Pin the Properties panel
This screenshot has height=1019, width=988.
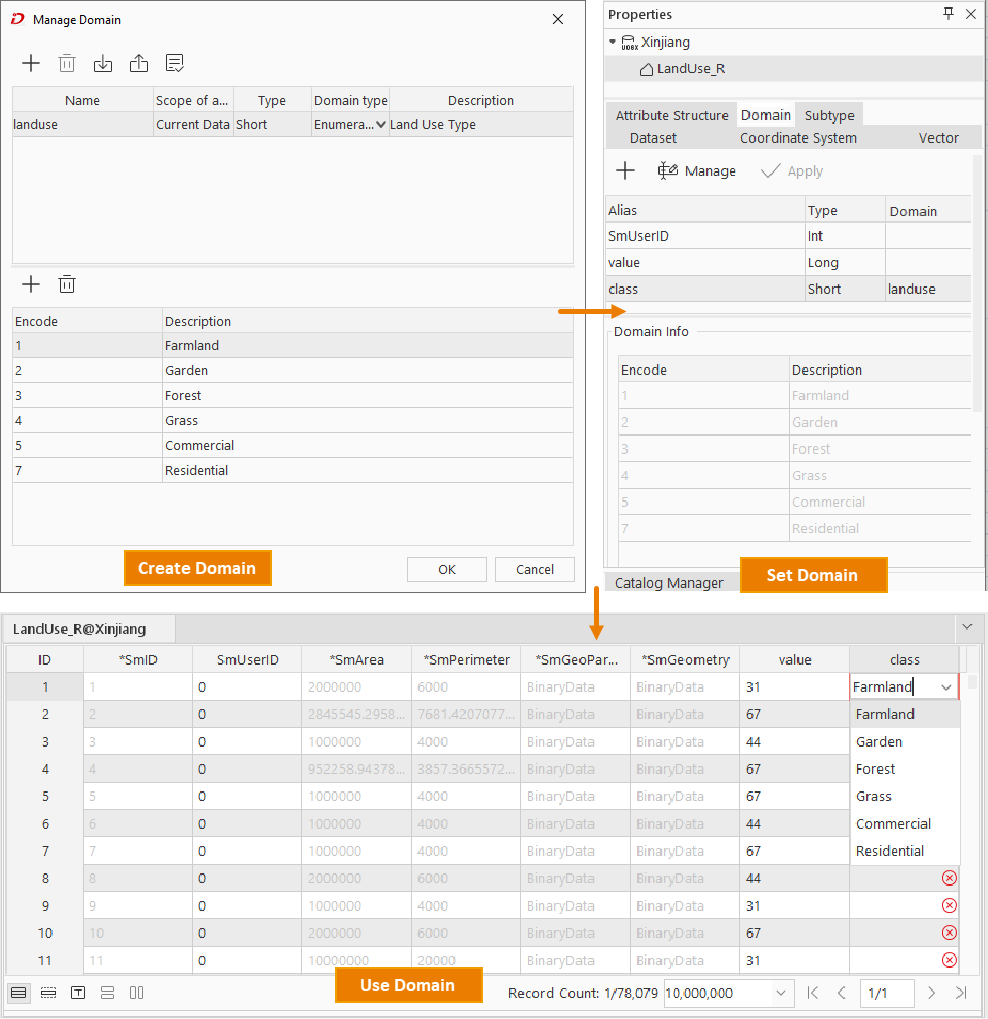point(948,14)
